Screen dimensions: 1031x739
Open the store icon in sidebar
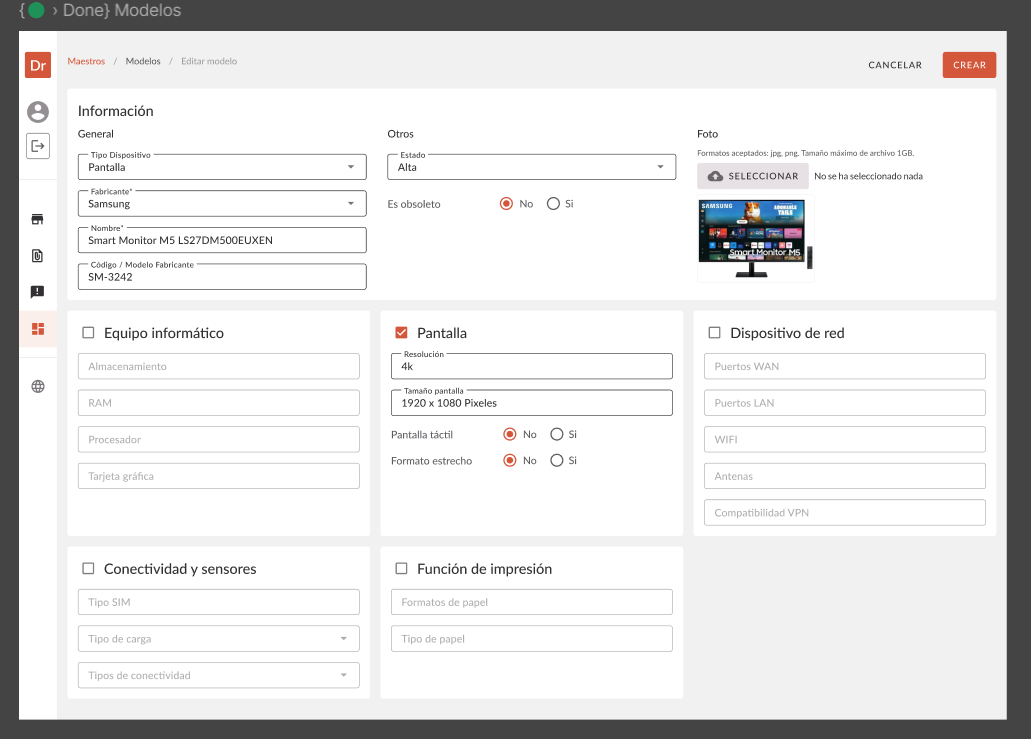click(x=38, y=219)
